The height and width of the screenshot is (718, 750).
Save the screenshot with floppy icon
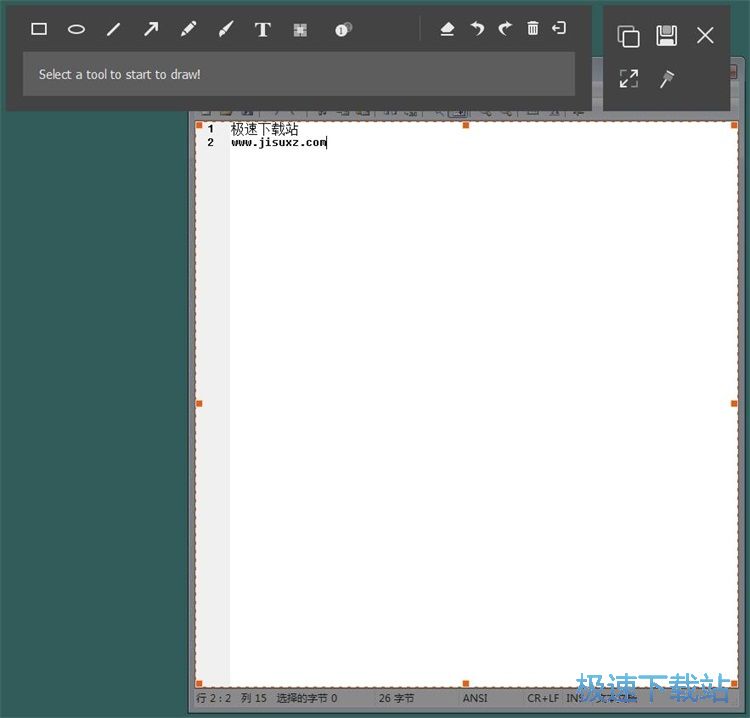(666, 36)
